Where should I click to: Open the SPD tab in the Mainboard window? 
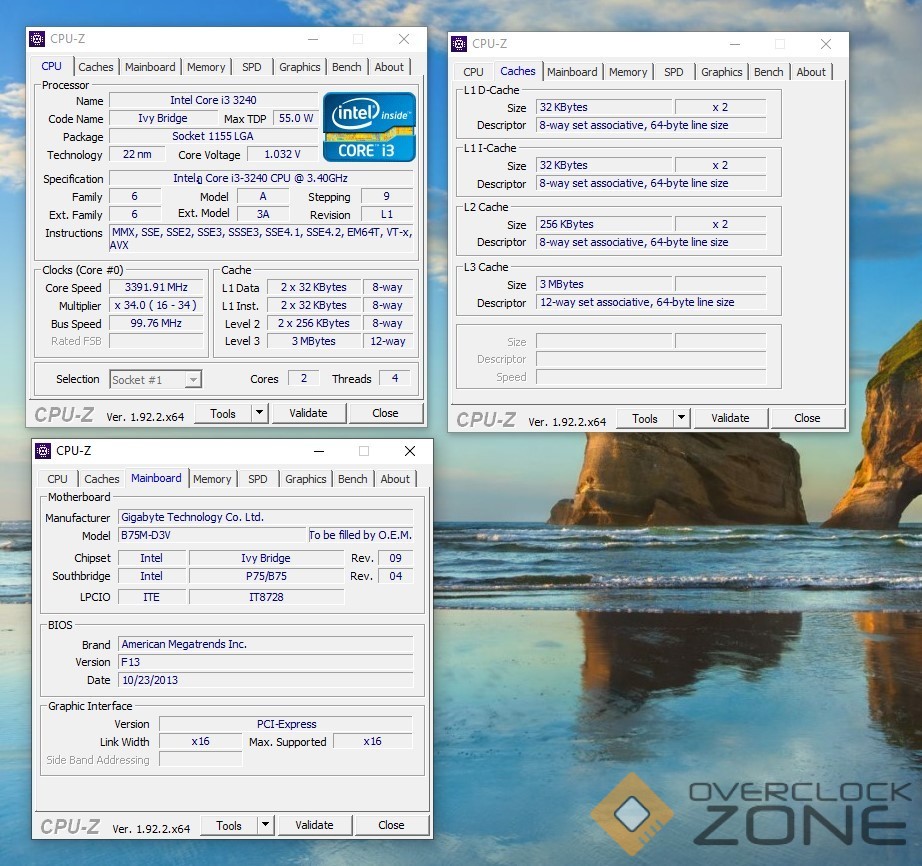coord(258,479)
